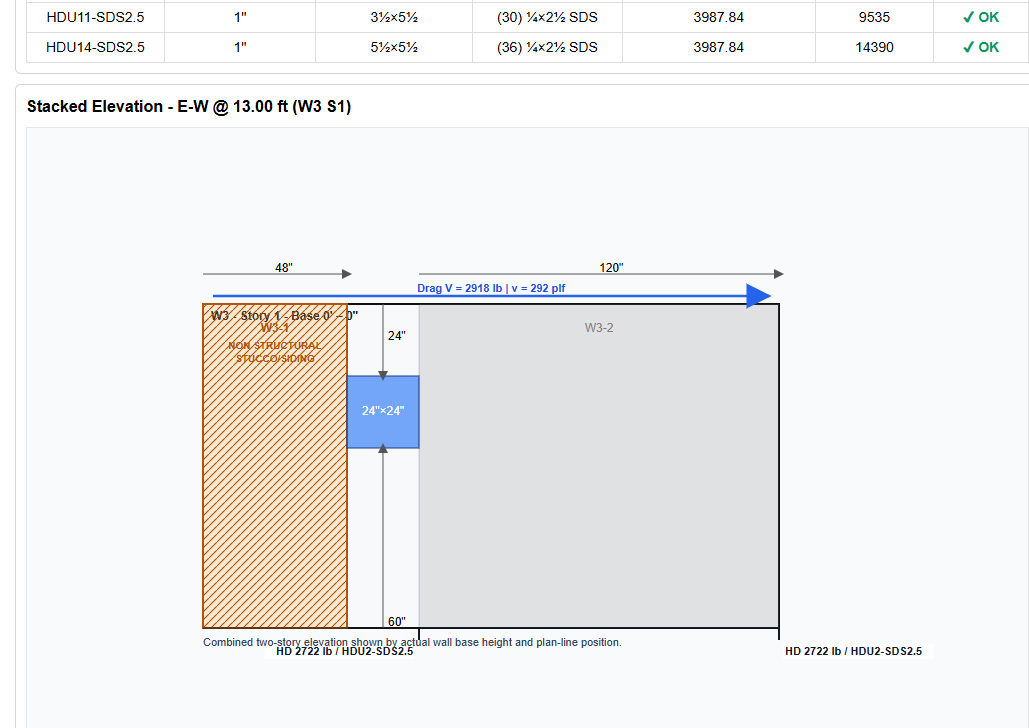Click the 9535 capacity value
This screenshot has width=1029, height=728.
point(874,18)
